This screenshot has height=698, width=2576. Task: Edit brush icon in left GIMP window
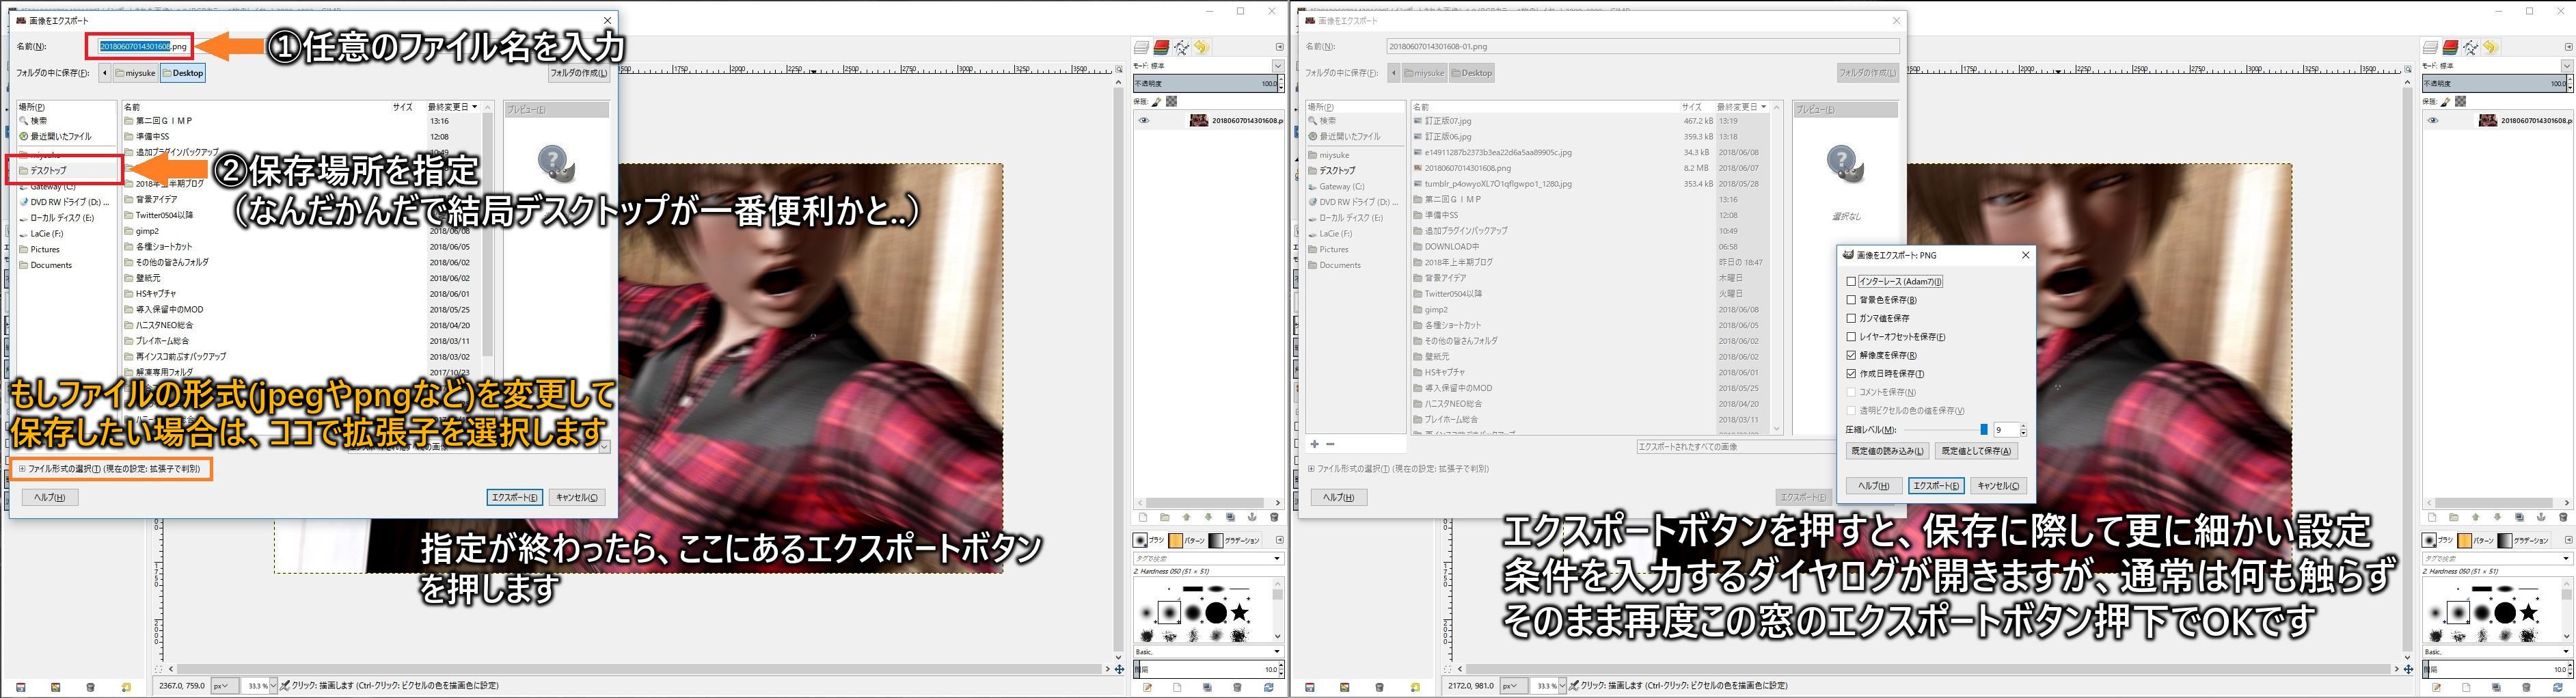1147,687
